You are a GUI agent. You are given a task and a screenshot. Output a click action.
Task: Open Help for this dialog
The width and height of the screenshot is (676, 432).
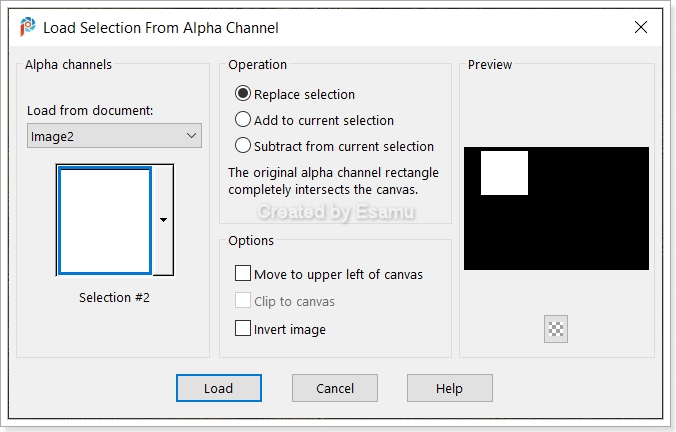[x=450, y=388]
